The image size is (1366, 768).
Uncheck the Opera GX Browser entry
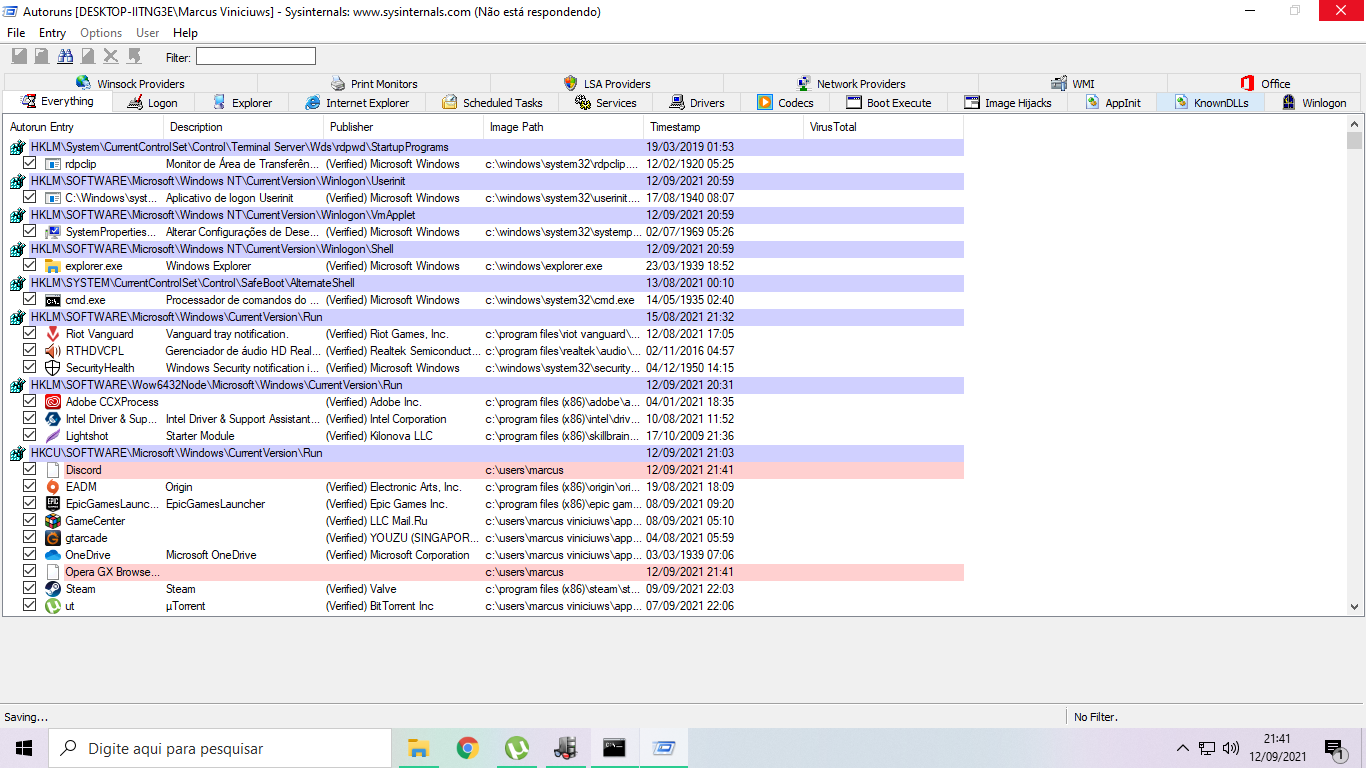(29, 572)
